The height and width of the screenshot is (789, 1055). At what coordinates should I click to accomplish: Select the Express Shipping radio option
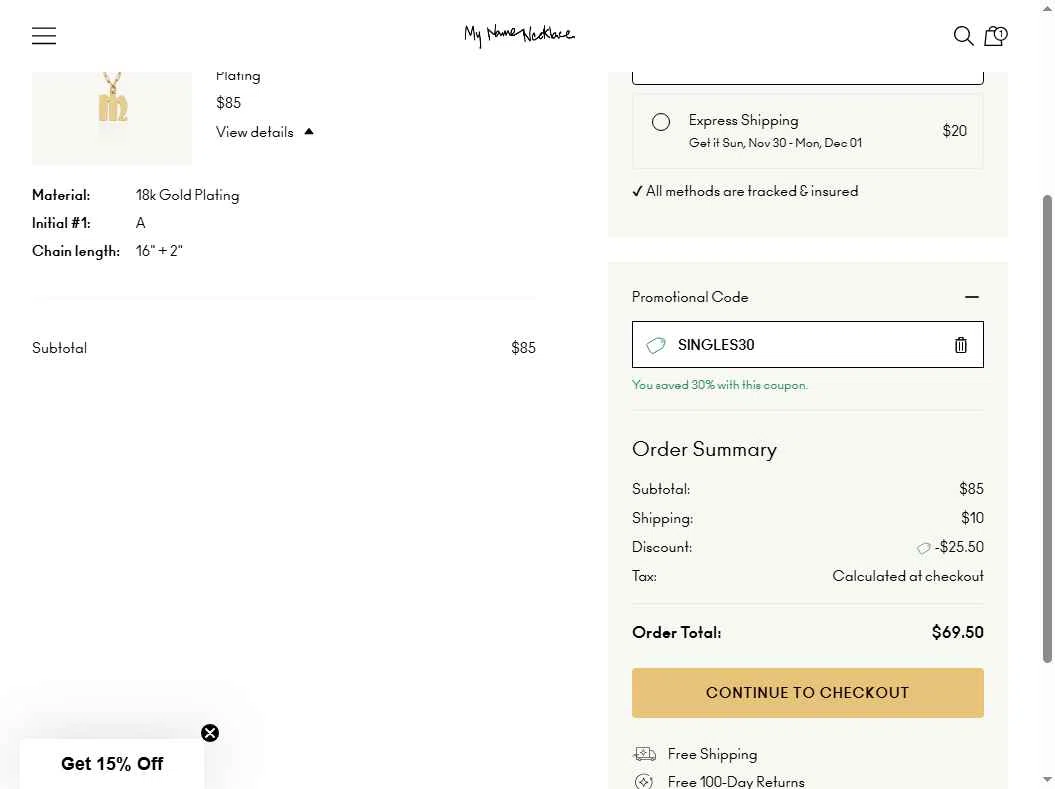pos(661,122)
